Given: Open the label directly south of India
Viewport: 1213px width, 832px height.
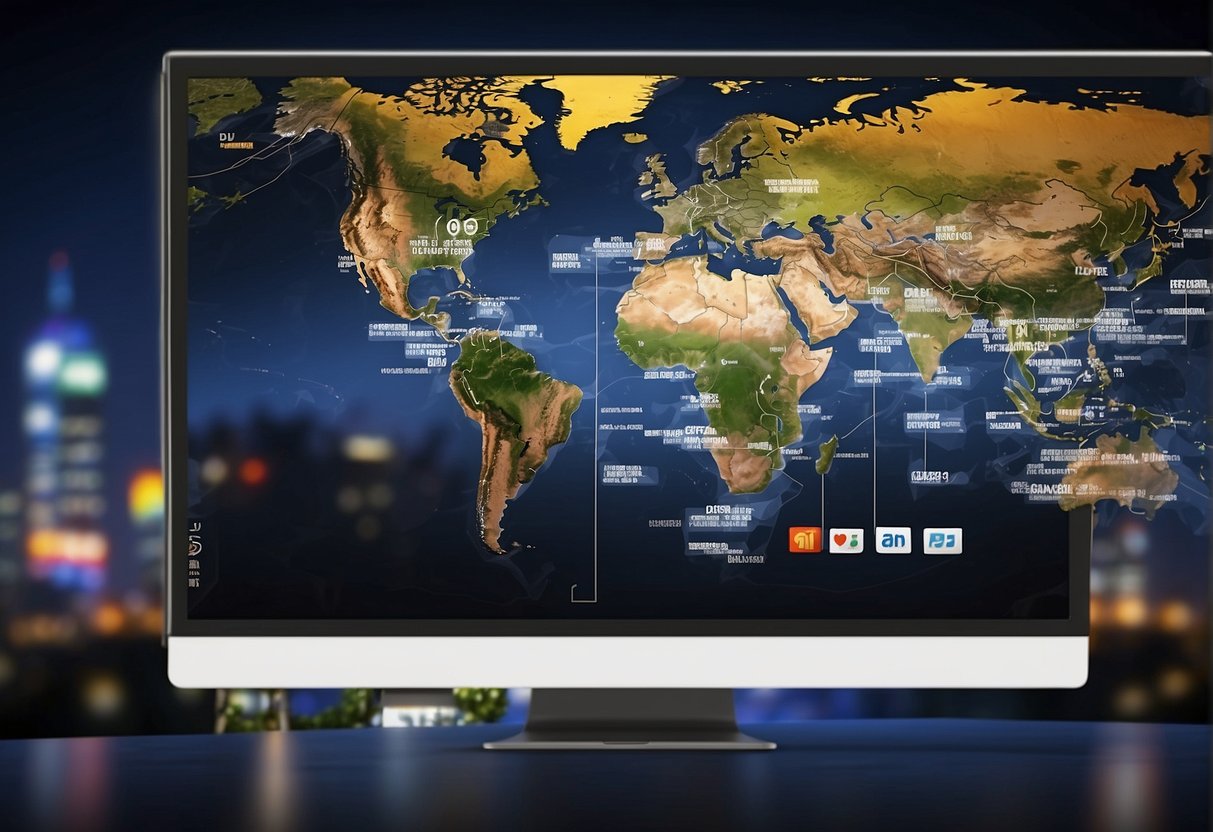Looking at the screenshot, I should click(930, 420).
